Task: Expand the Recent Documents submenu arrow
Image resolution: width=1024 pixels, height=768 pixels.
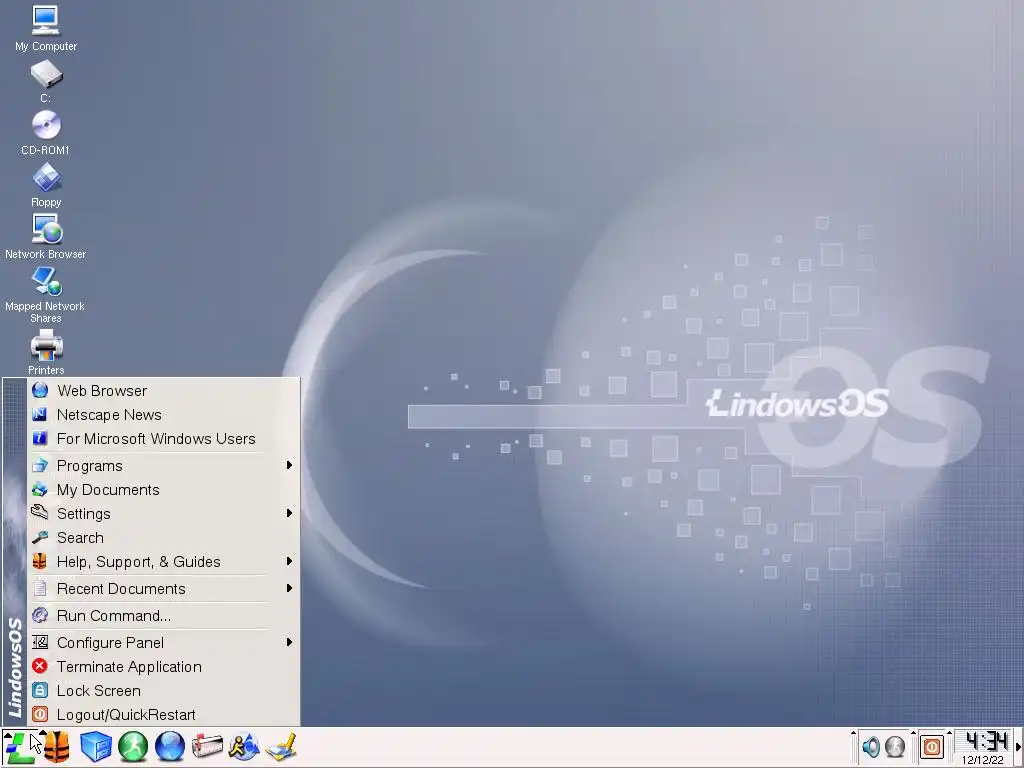Action: [289, 588]
